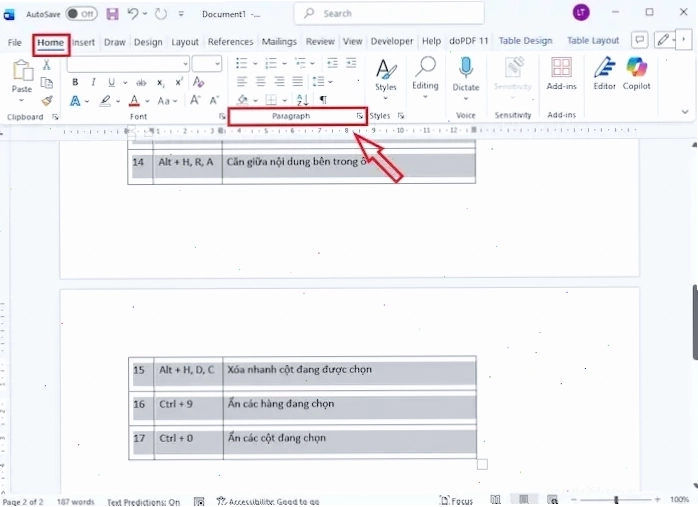Click the user account avatar
Image resolution: width=698 pixels, height=507 pixels.
point(581,12)
